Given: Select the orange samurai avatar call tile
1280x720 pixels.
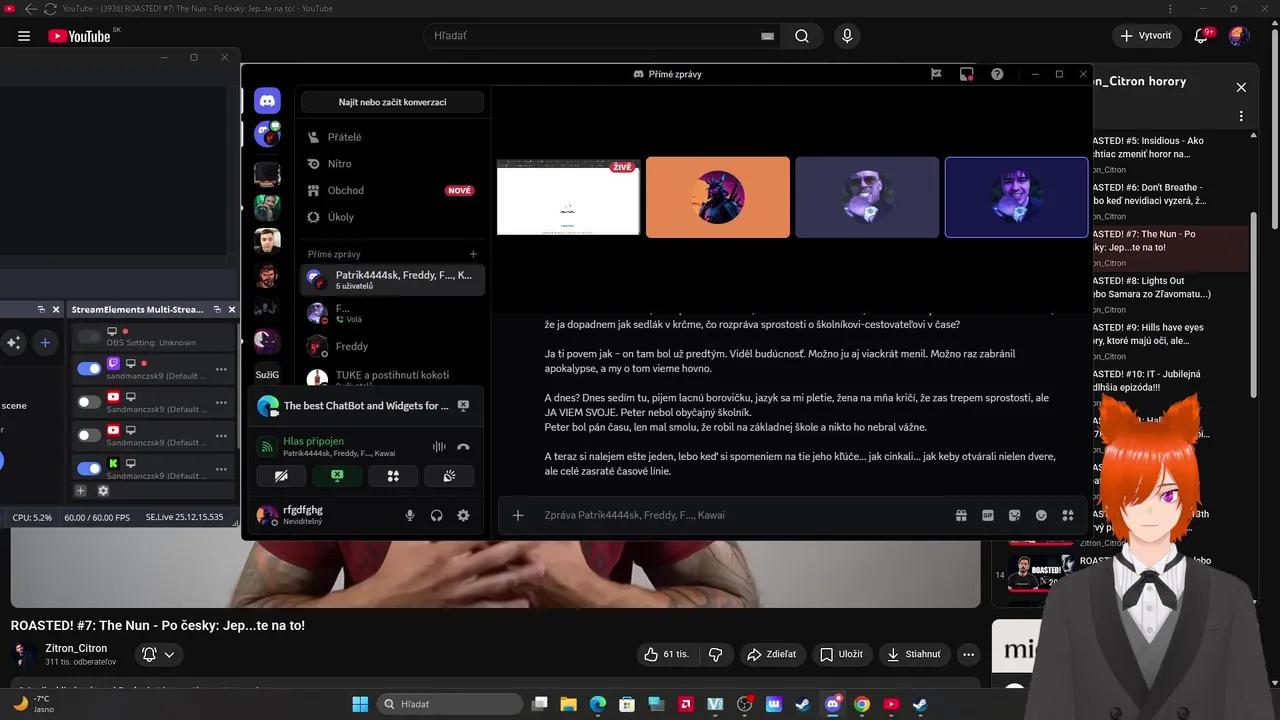Looking at the screenshot, I should coord(718,197).
